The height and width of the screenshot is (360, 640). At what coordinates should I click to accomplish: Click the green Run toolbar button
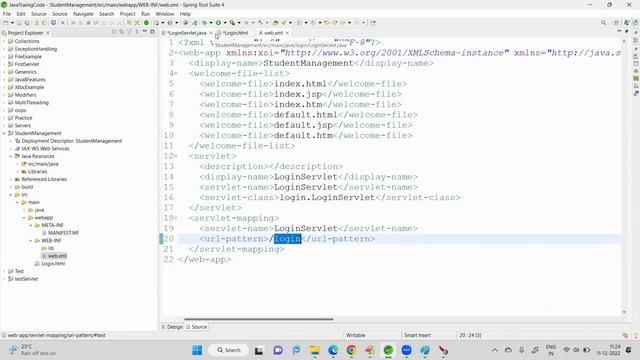coord(218,23)
